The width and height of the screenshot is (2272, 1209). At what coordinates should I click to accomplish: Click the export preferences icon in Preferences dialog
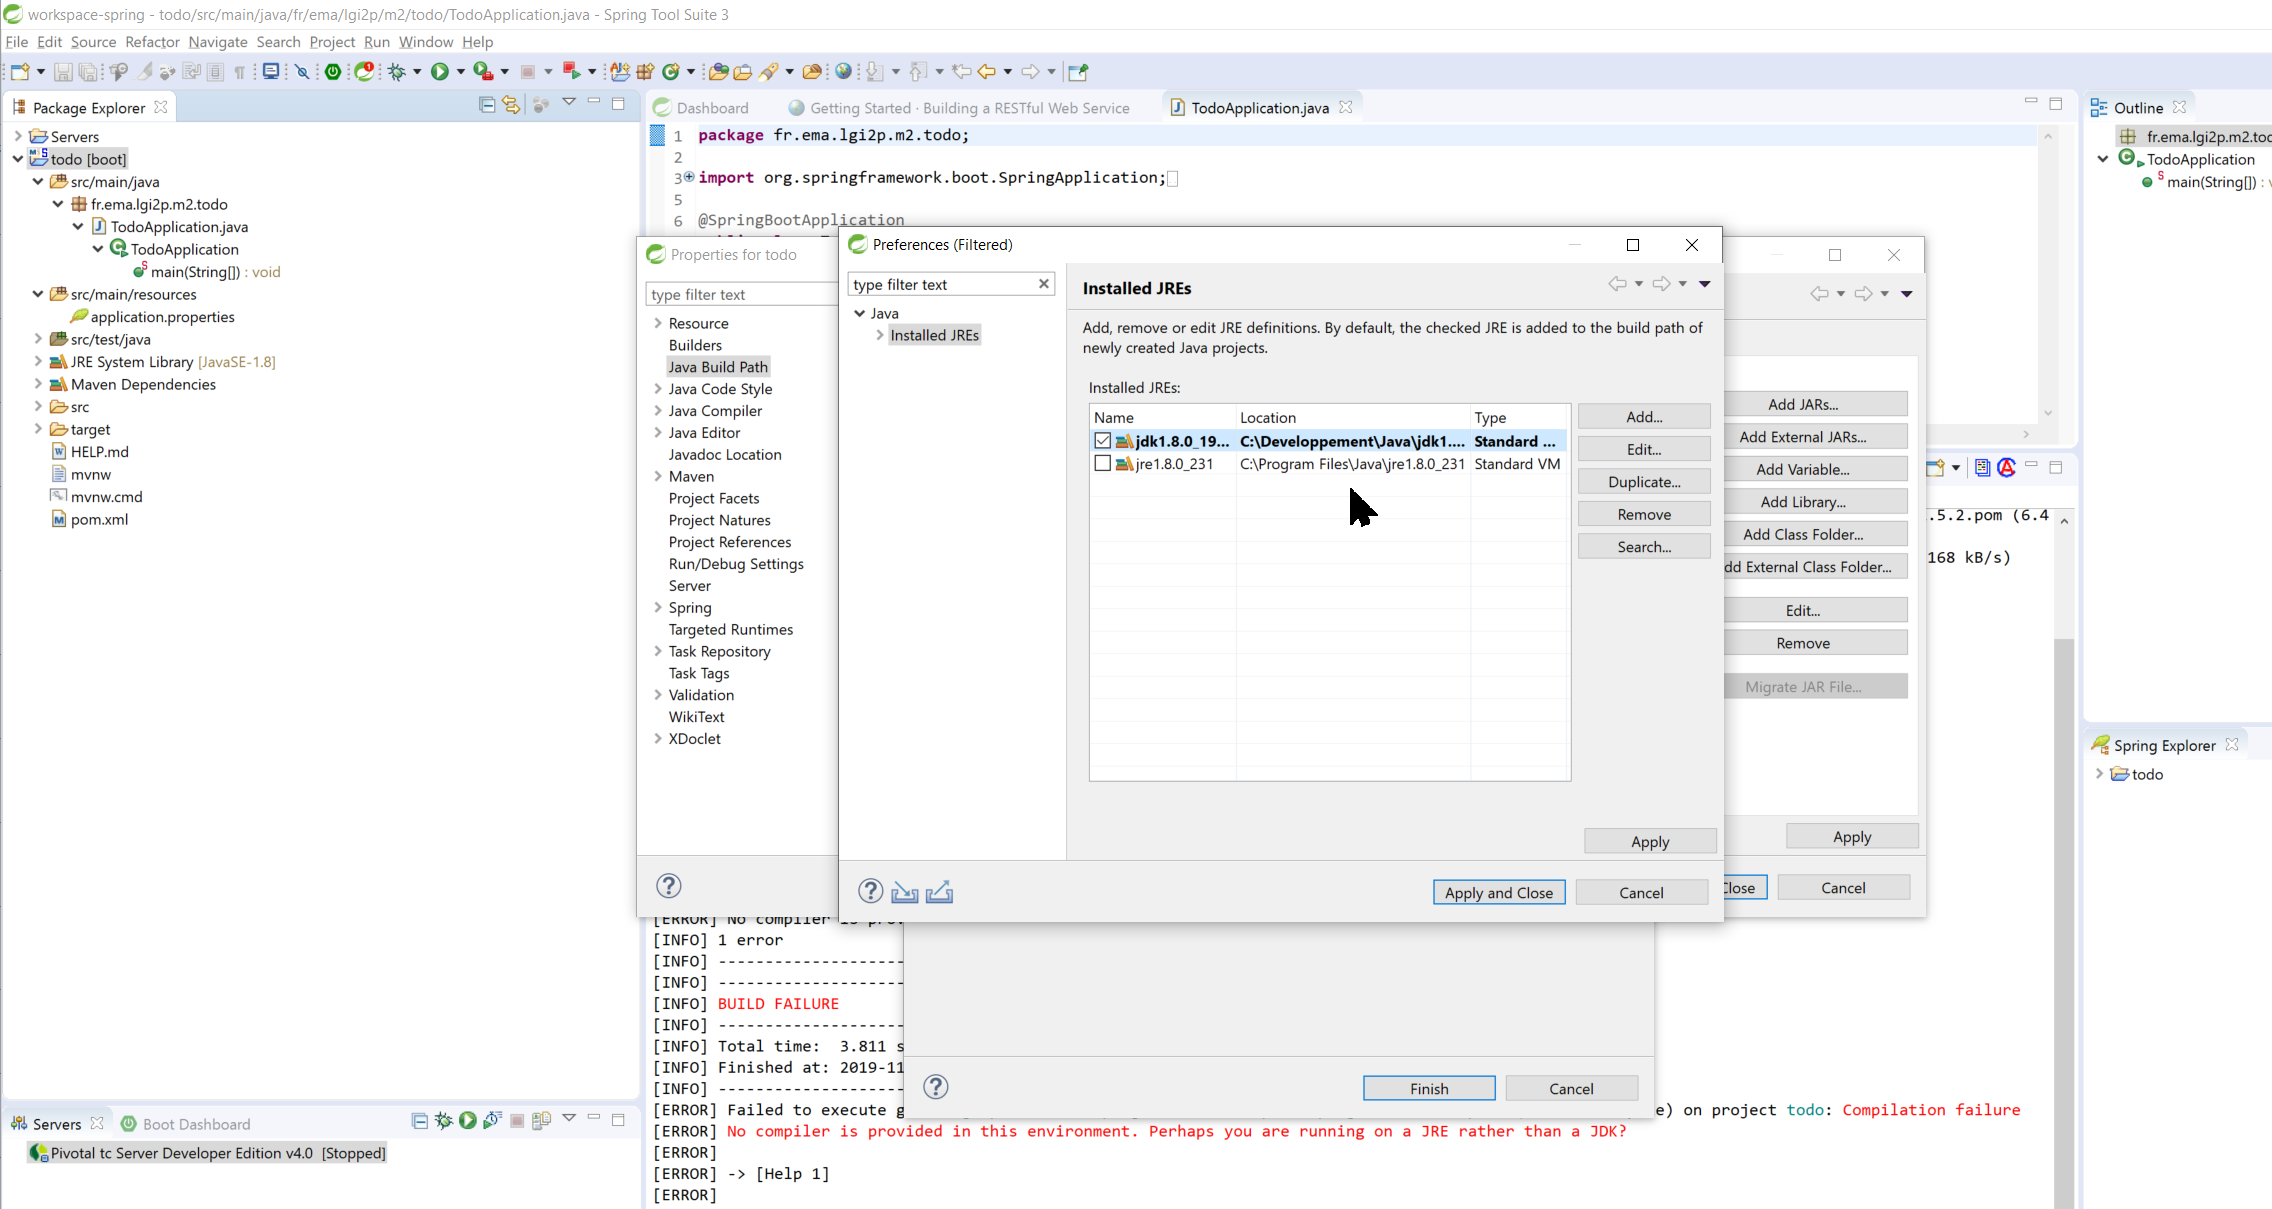pyautogui.click(x=939, y=892)
